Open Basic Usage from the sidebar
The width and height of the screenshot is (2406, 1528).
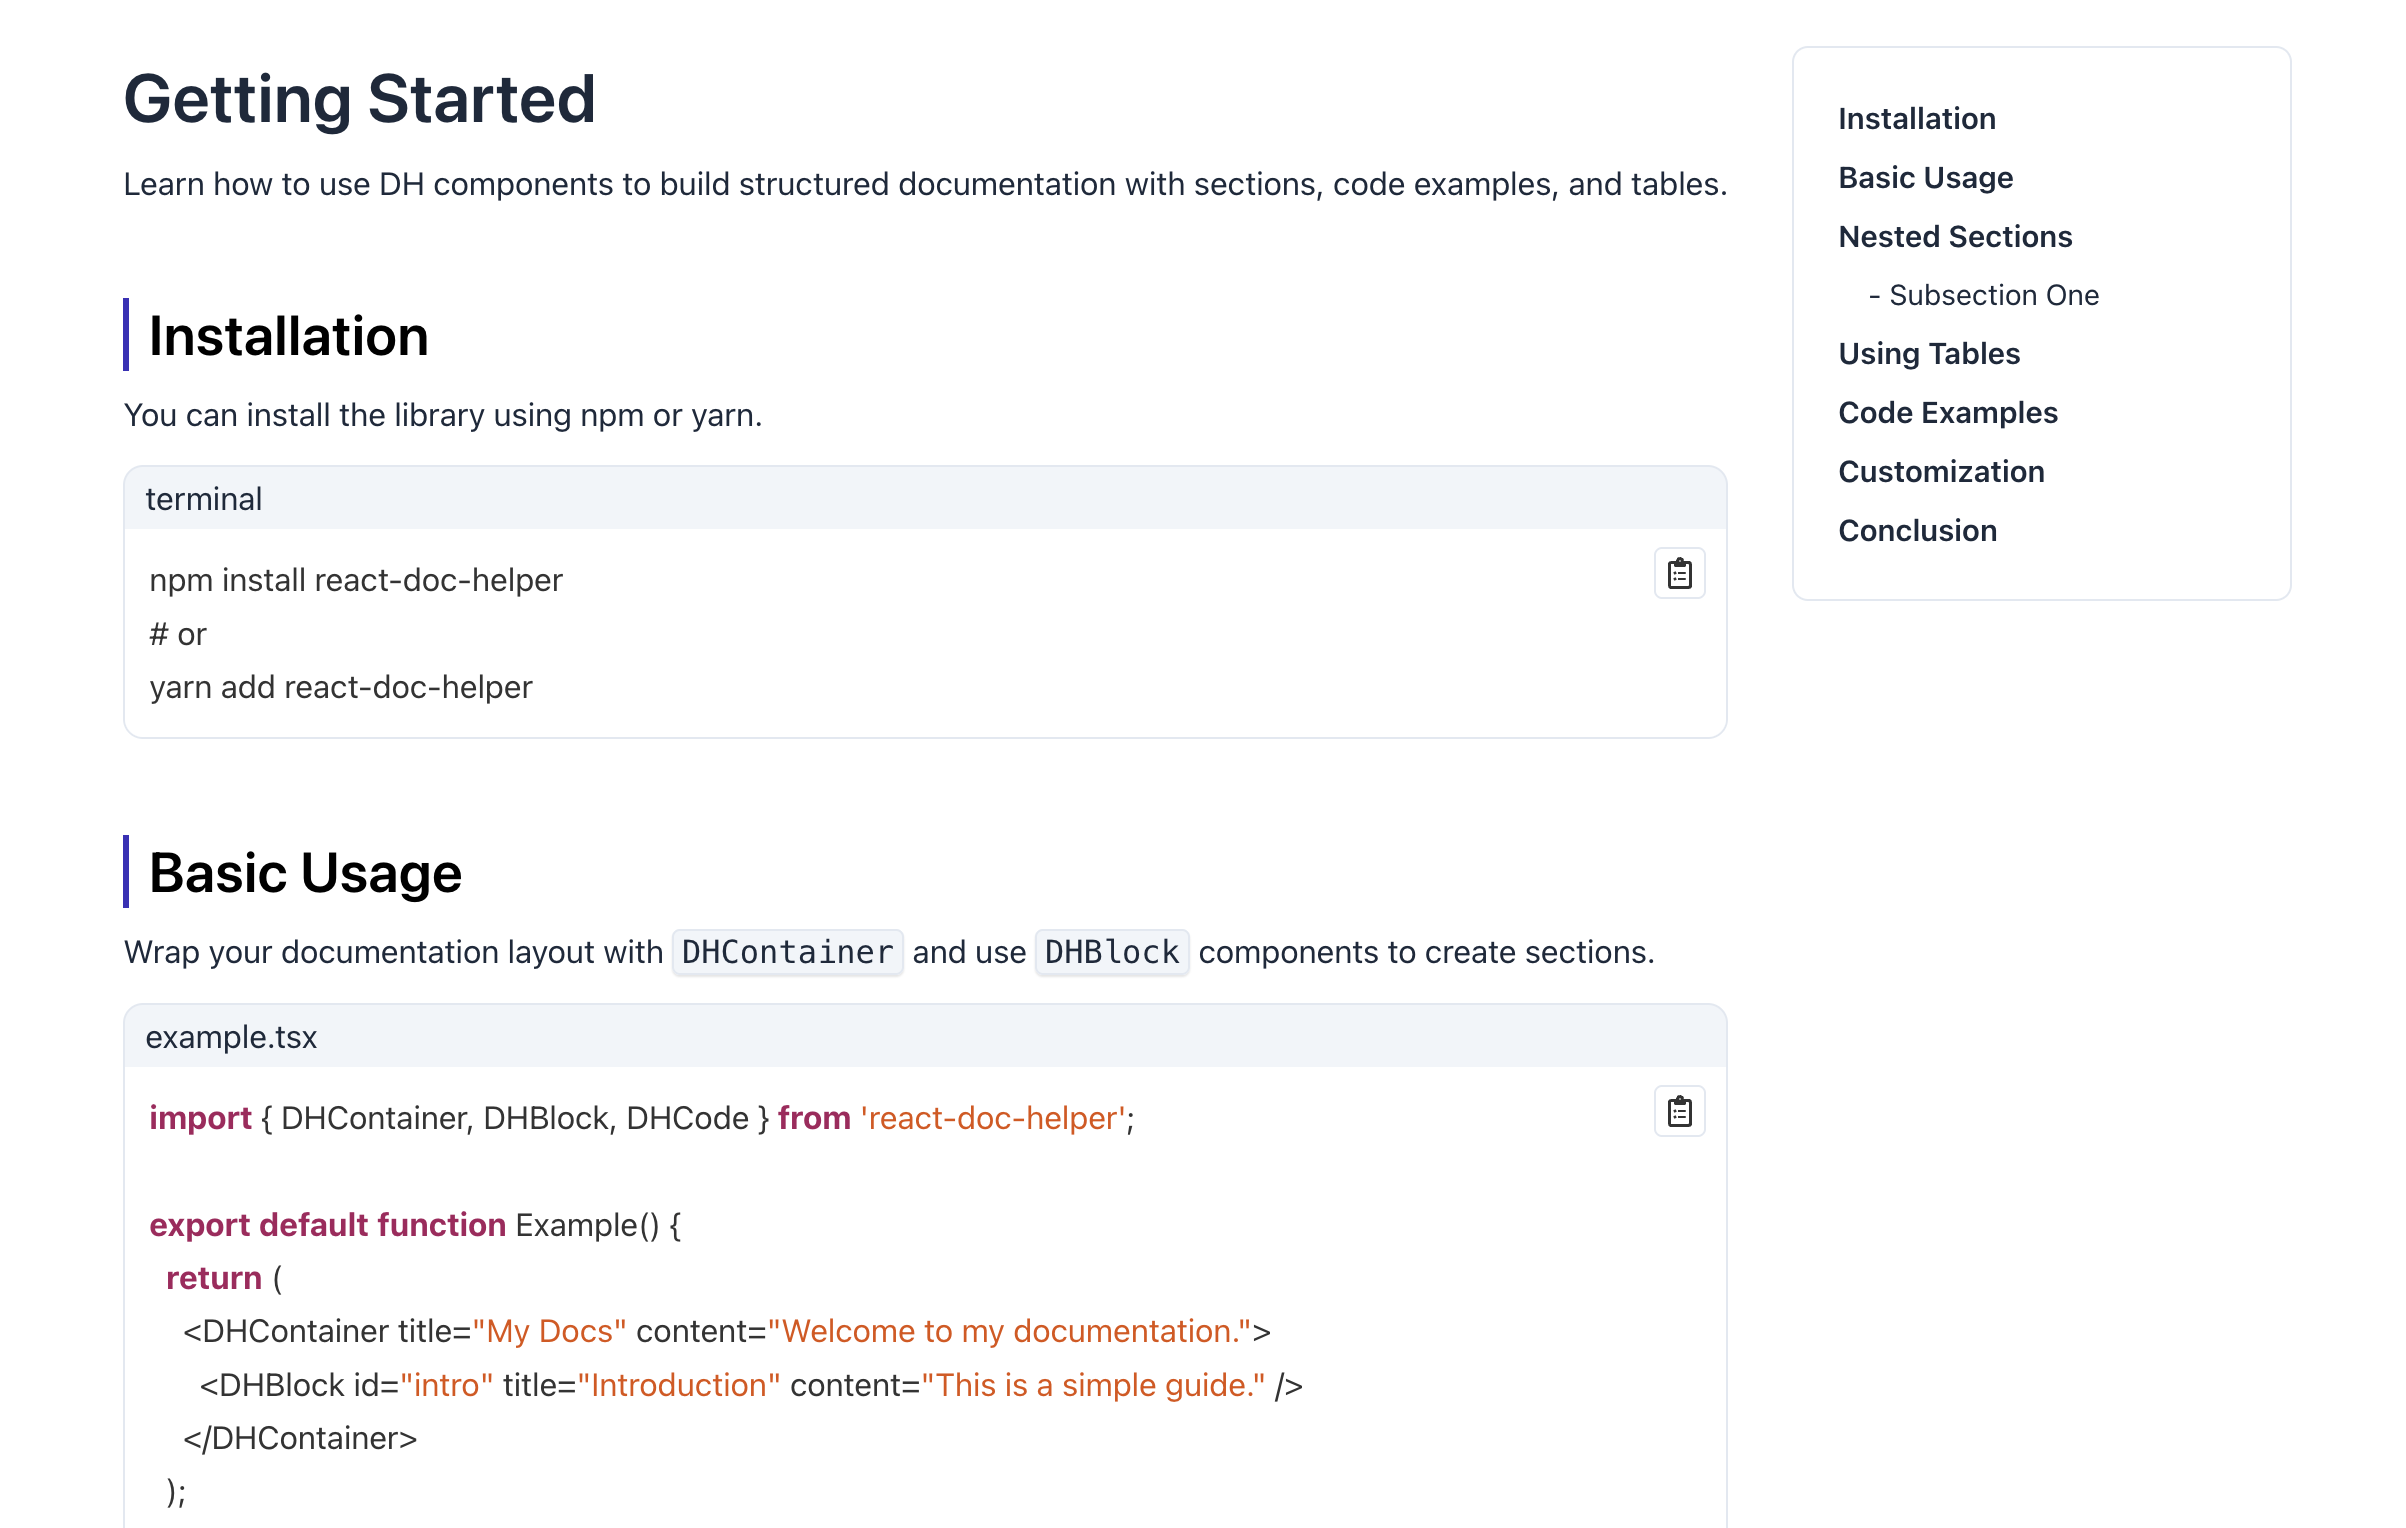coord(1925,178)
